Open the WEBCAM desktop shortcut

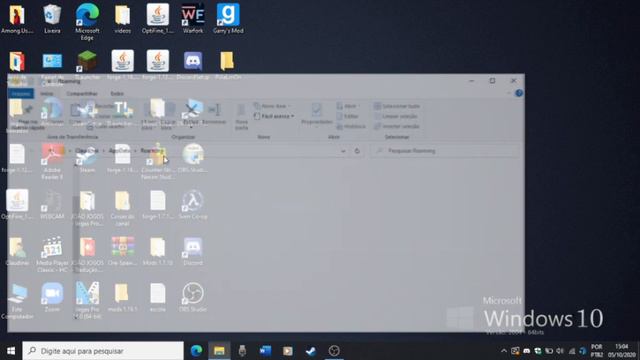52,204
